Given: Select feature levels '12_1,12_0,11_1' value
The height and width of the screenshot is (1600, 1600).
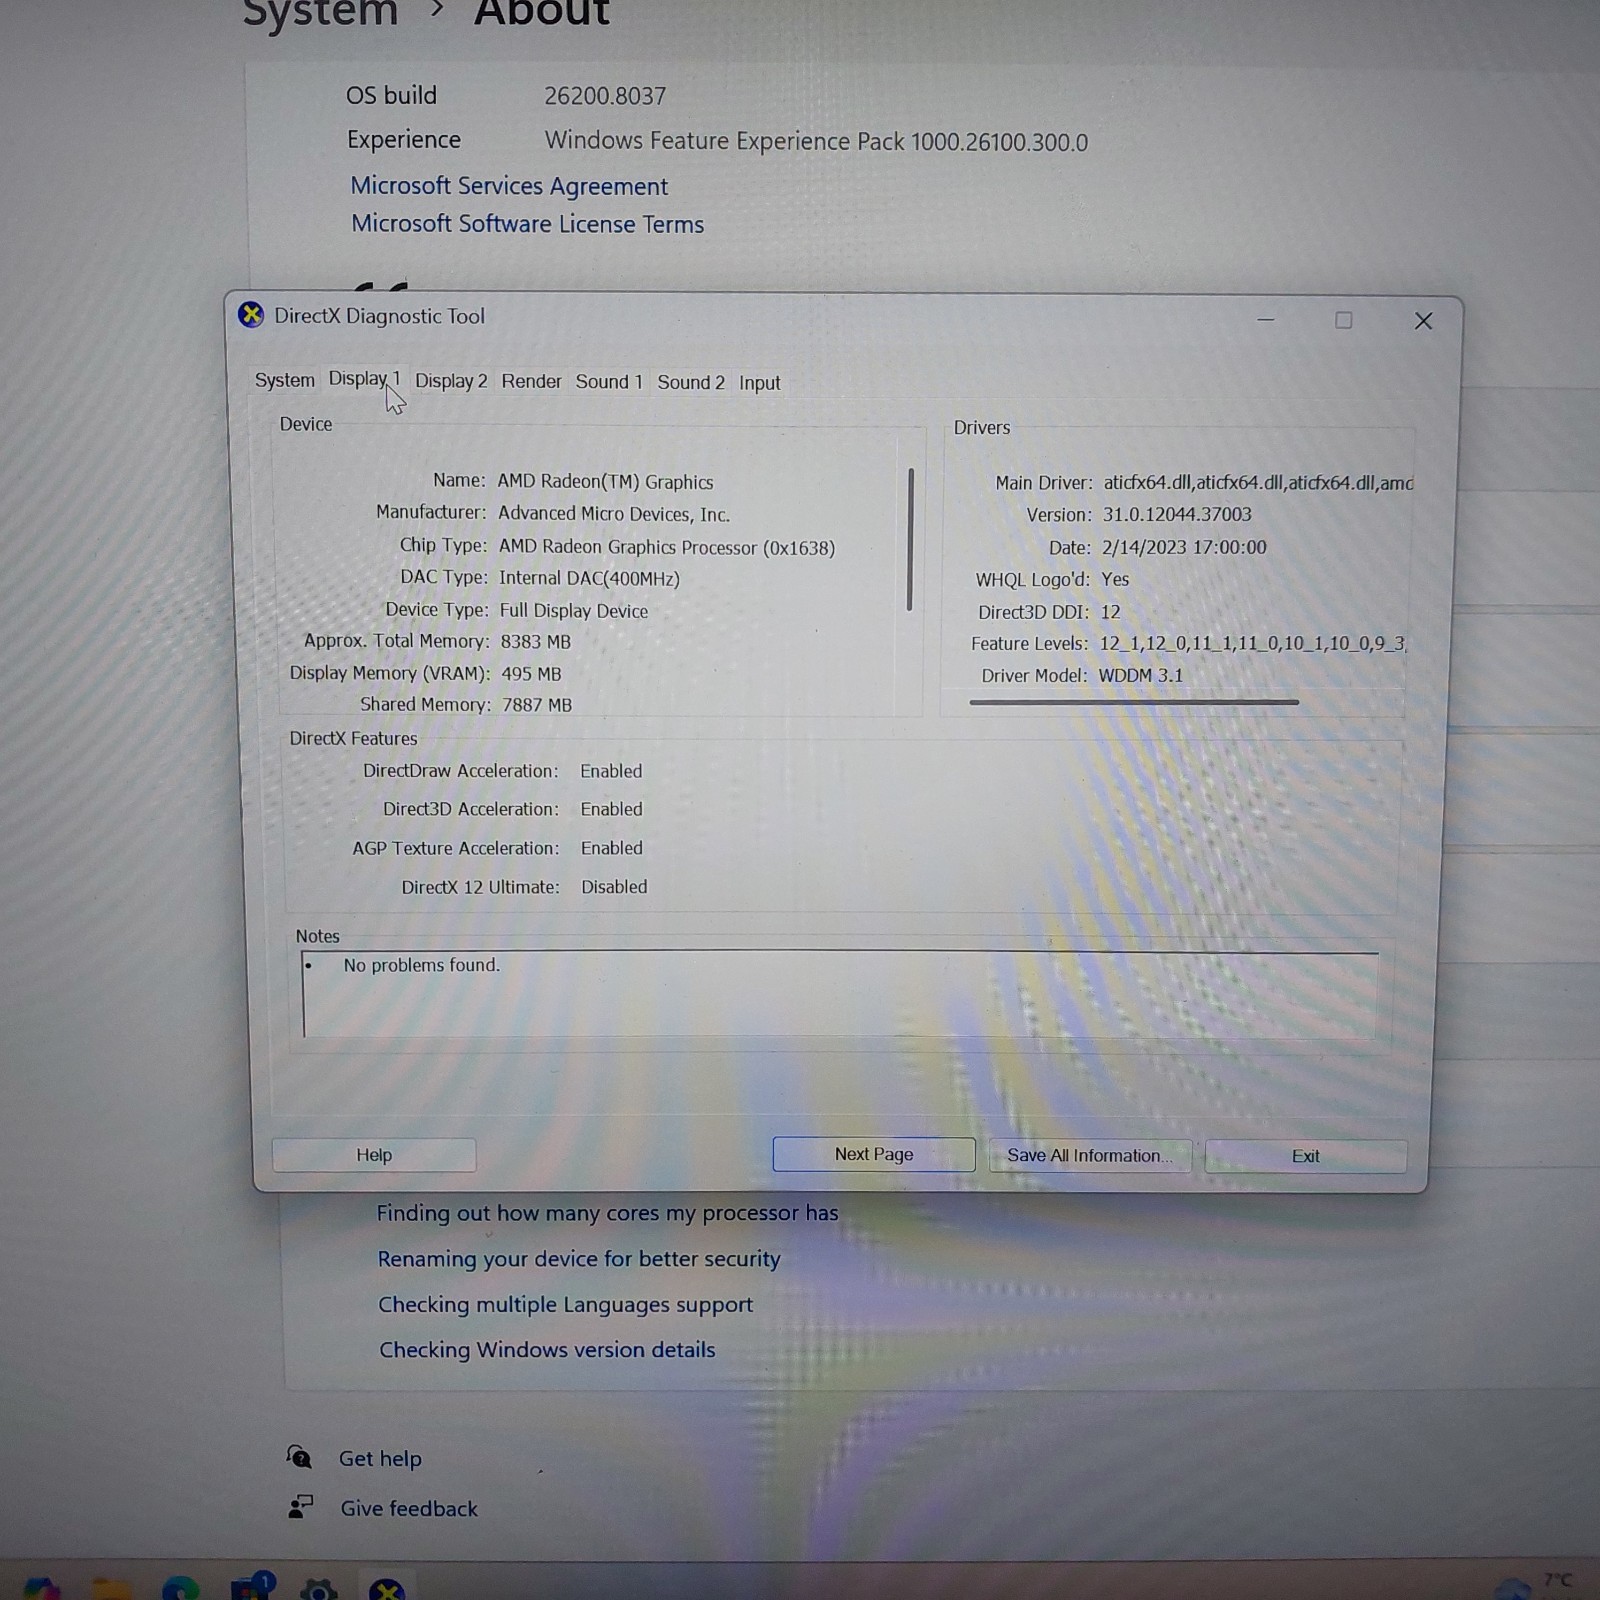Looking at the screenshot, I should click(x=1253, y=643).
